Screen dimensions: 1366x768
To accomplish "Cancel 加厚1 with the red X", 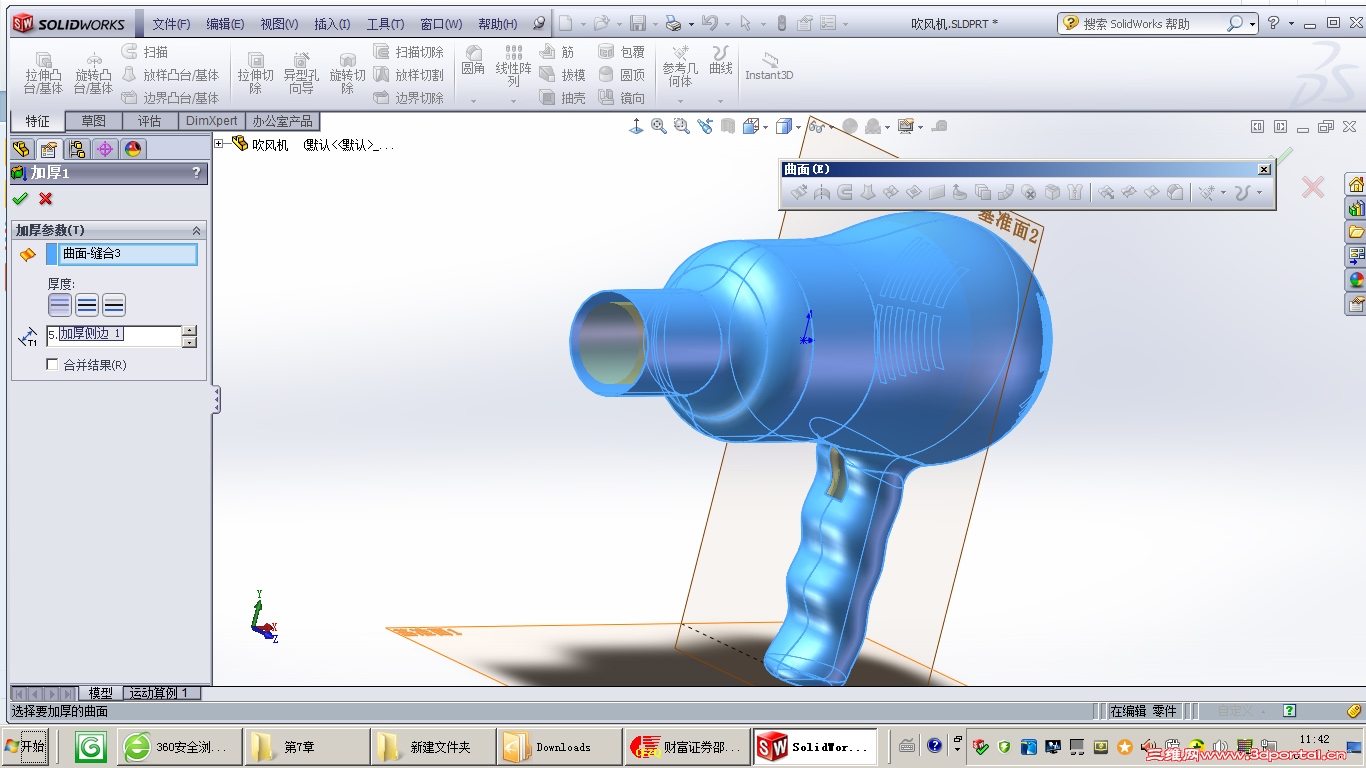I will pos(45,198).
